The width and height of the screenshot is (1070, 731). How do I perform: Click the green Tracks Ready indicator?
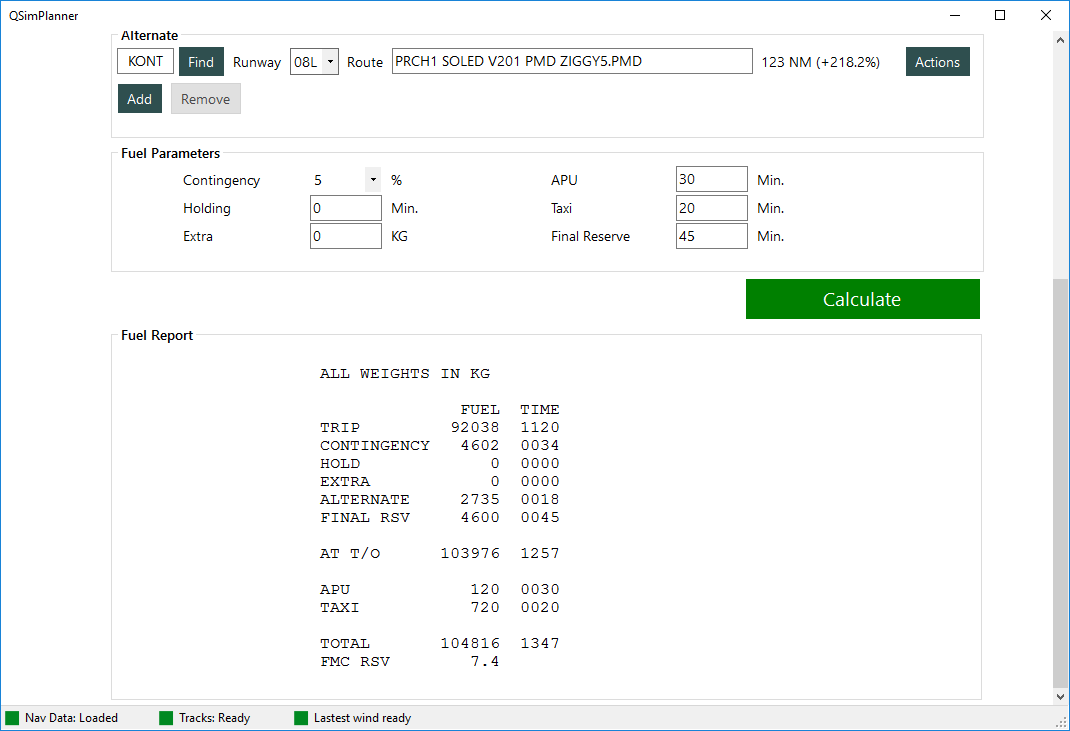click(165, 717)
